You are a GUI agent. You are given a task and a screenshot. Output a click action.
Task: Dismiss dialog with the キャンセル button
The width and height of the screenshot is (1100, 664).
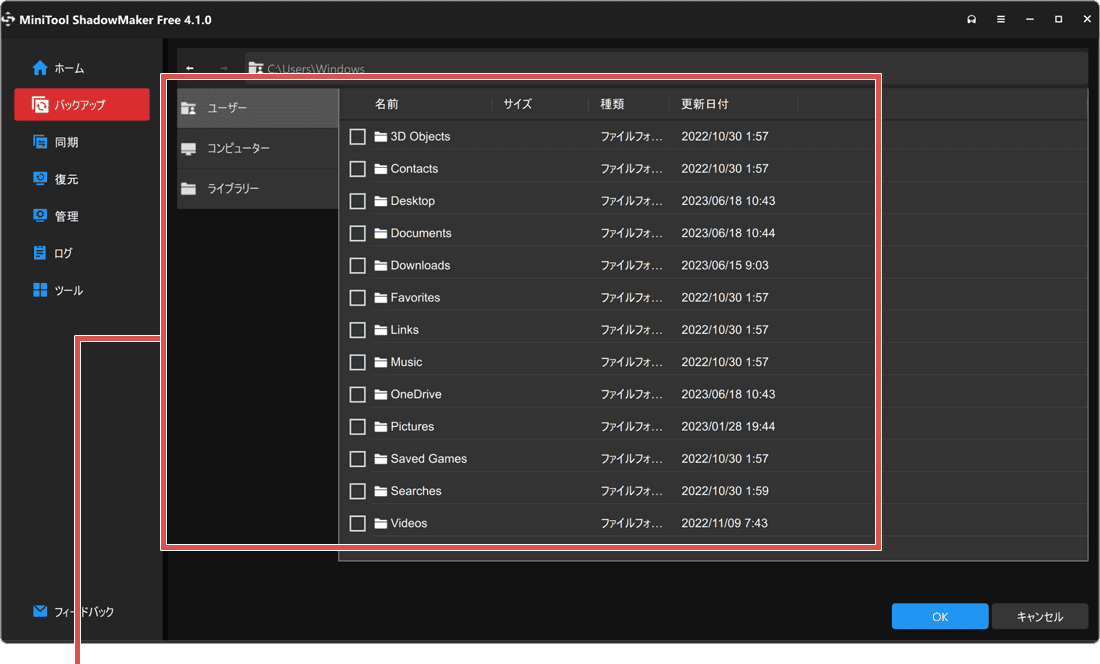click(1040, 616)
